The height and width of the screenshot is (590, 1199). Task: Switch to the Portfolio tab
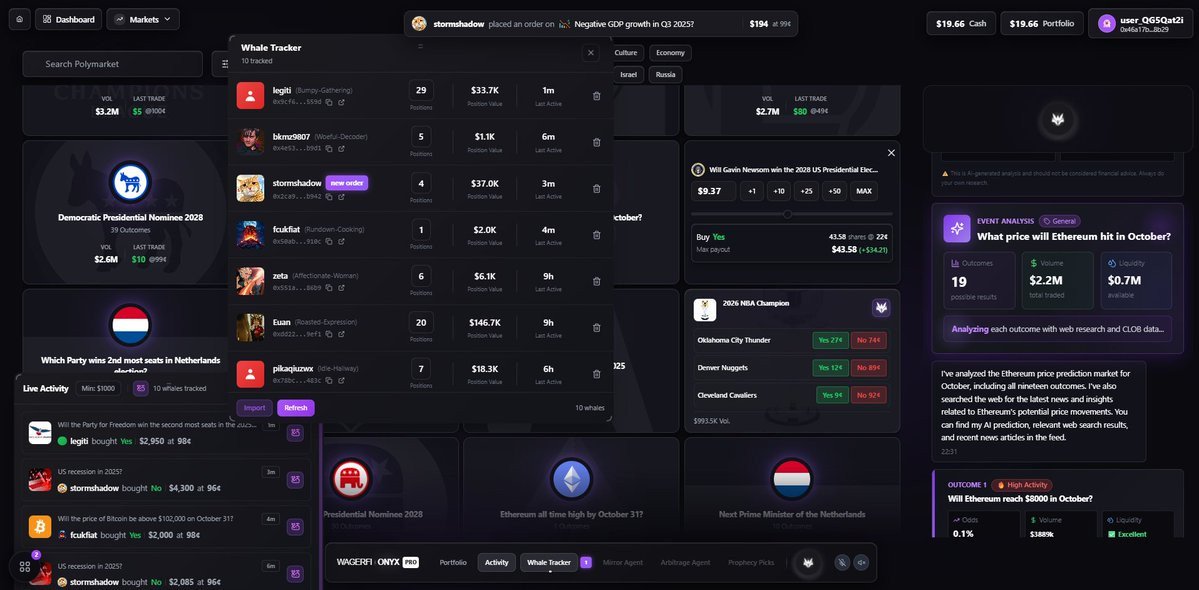tap(453, 562)
